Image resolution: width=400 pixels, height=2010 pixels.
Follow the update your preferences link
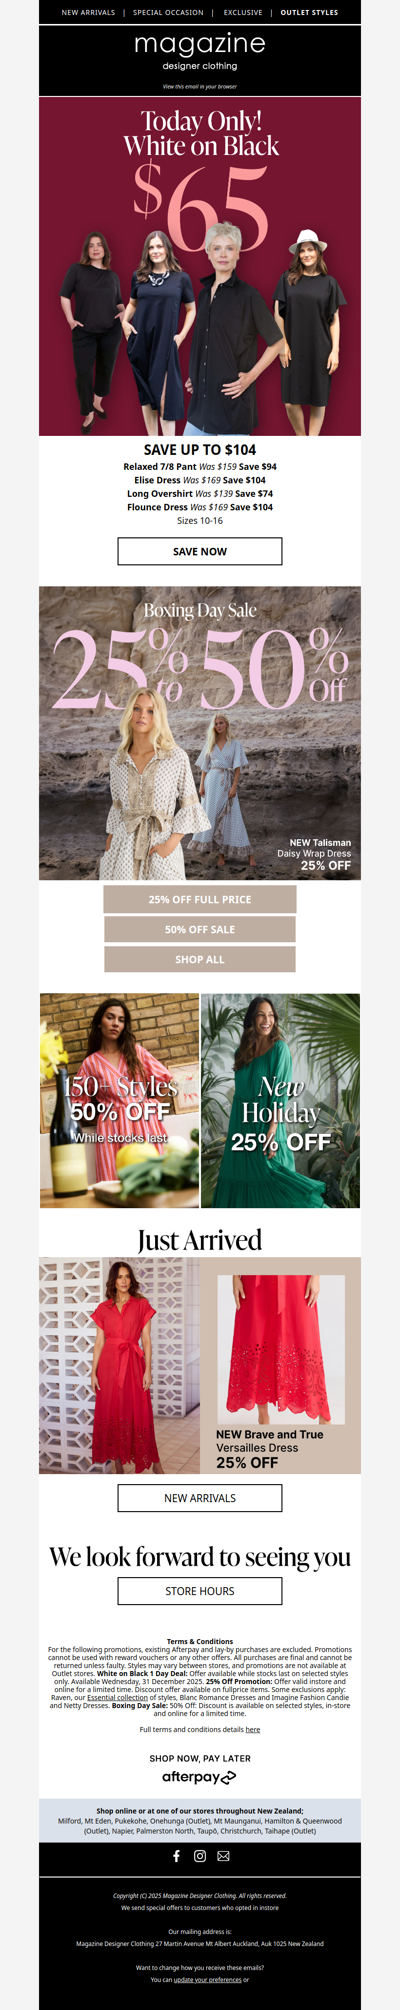click(208, 1979)
